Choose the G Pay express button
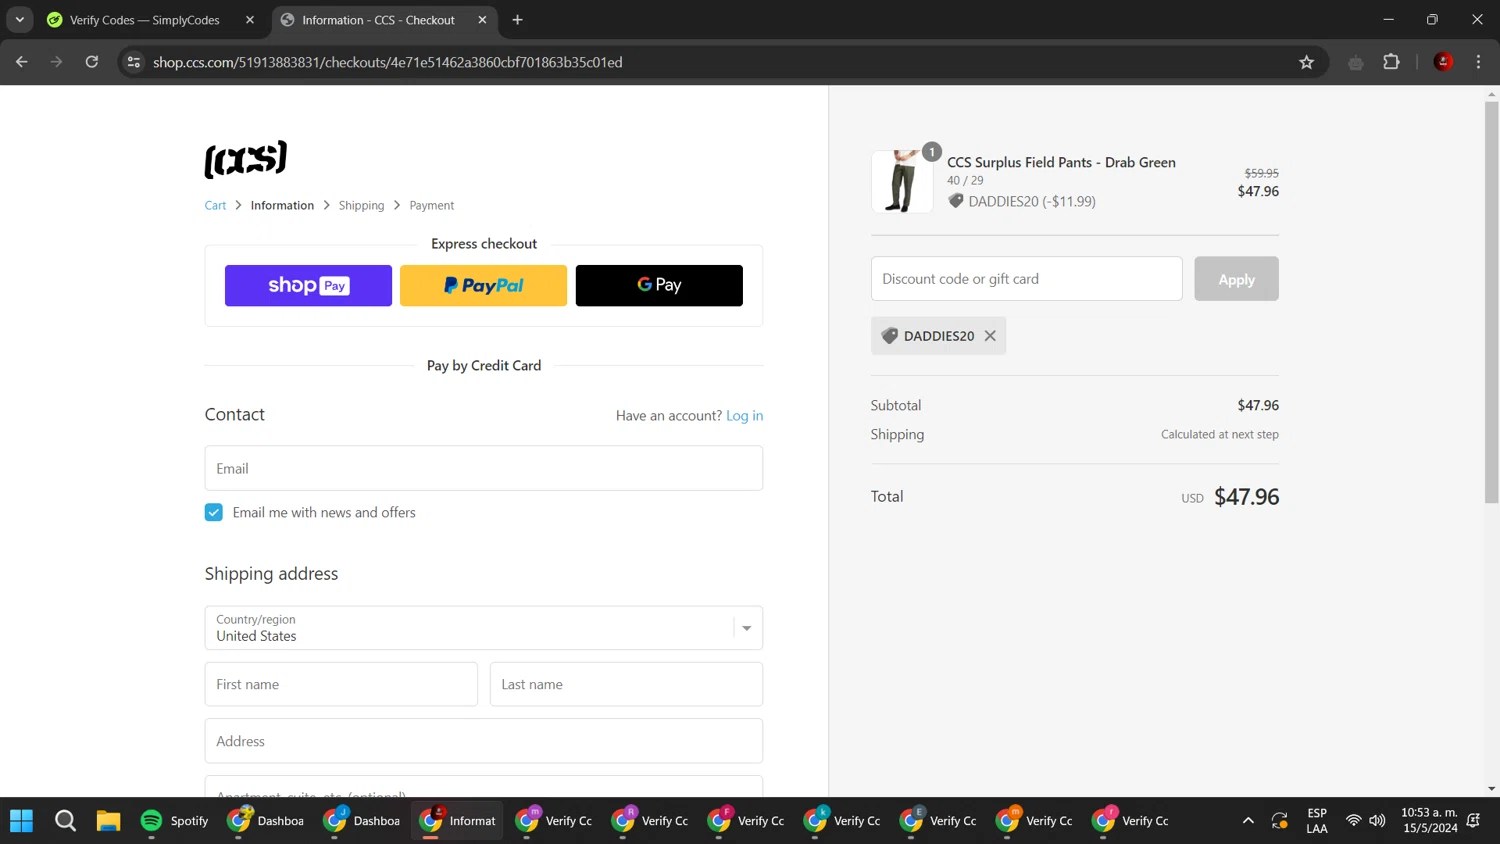This screenshot has height=844, width=1500. pos(659,286)
